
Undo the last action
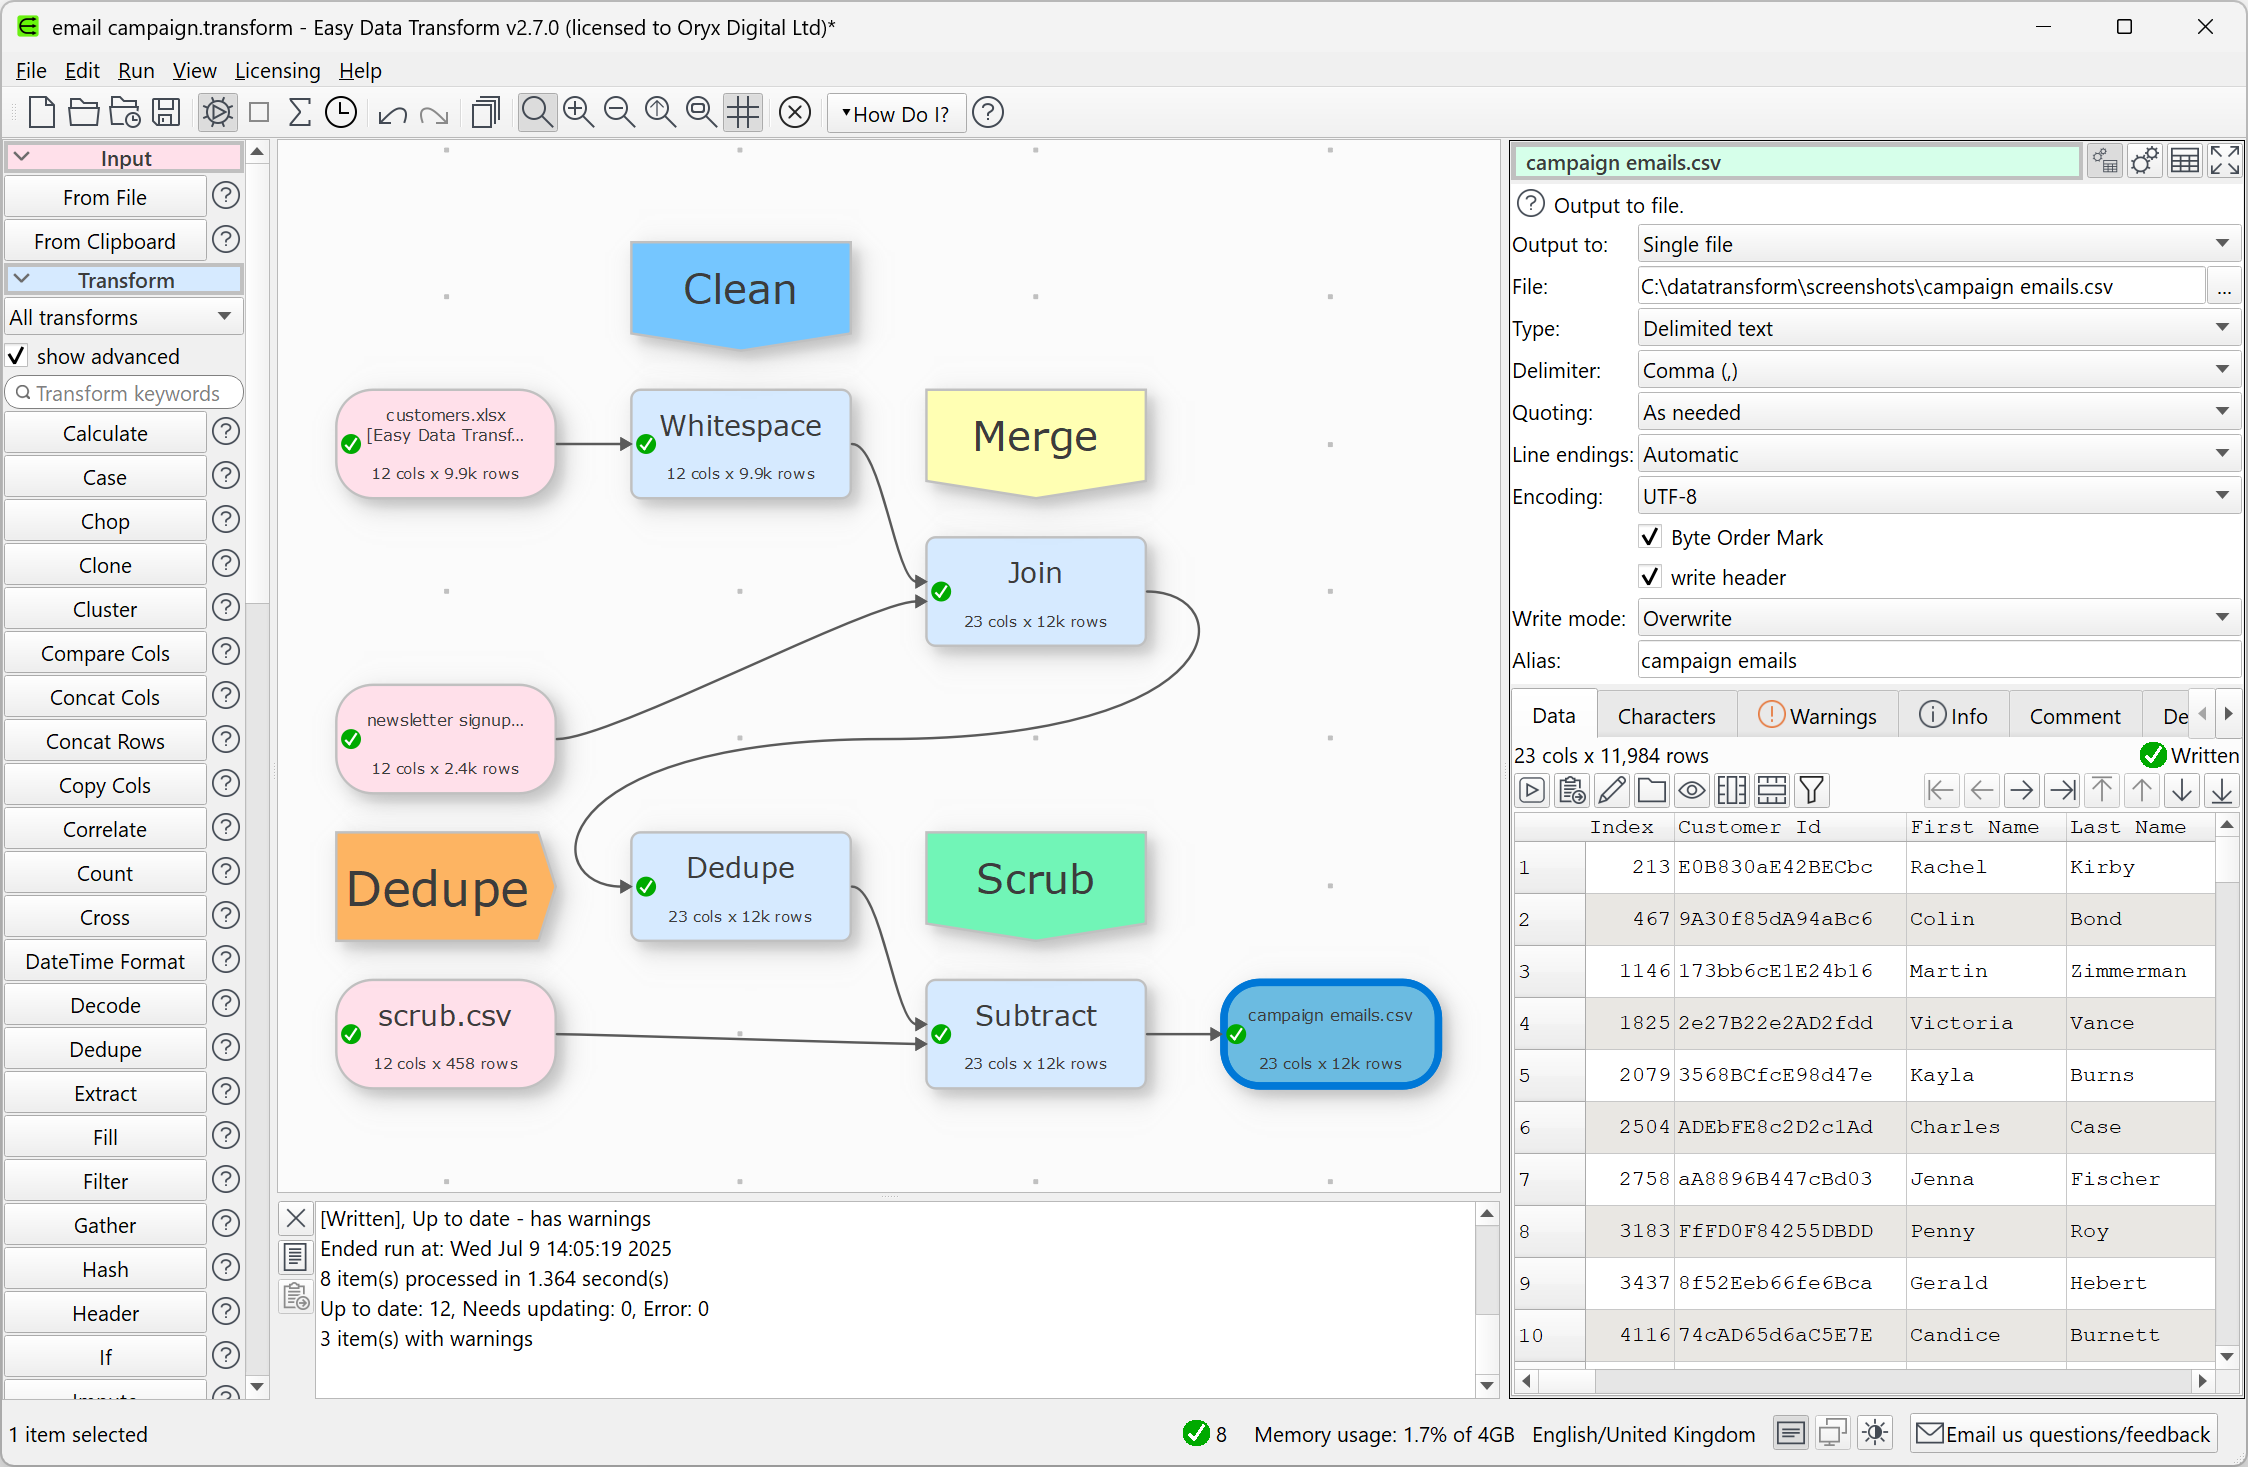click(x=392, y=115)
